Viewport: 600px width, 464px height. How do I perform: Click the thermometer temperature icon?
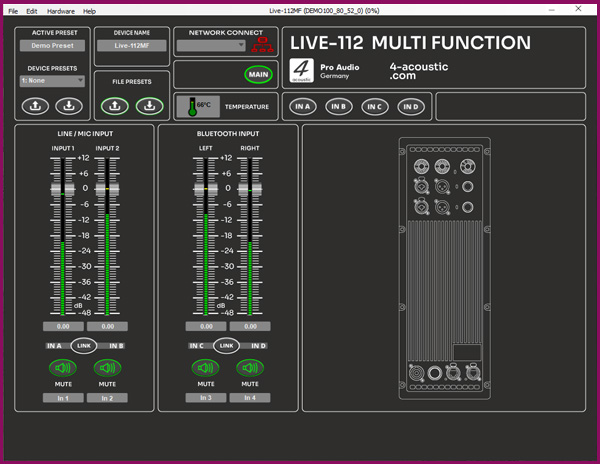coord(187,106)
